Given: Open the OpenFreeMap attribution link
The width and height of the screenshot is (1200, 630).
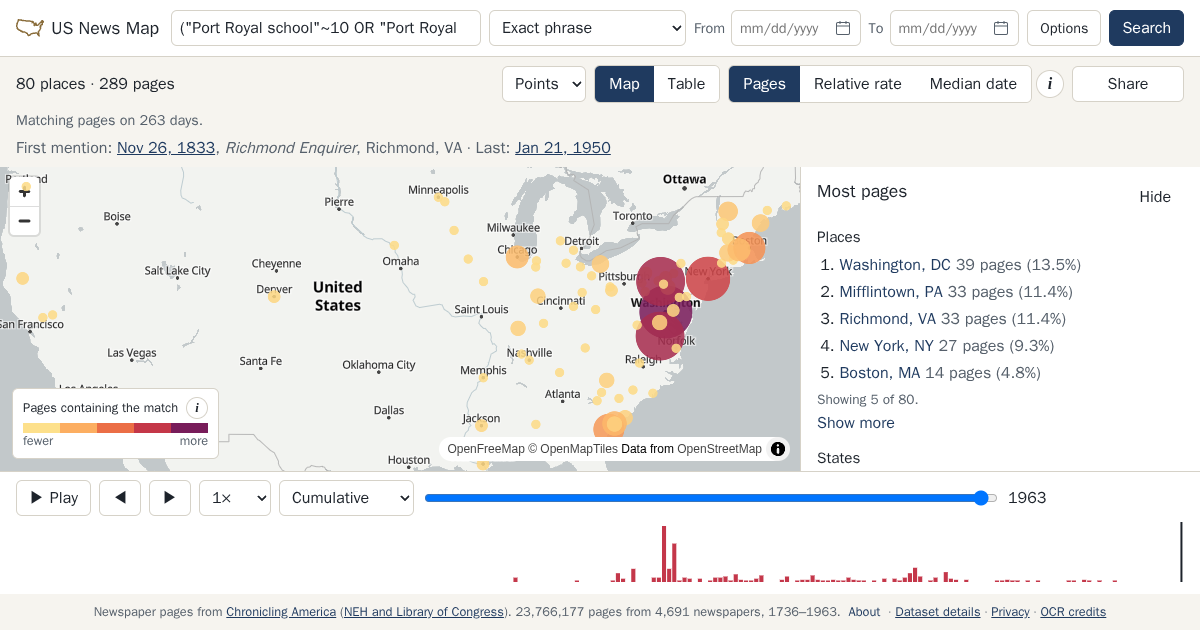Looking at the screenshot, I should point(486,449).
